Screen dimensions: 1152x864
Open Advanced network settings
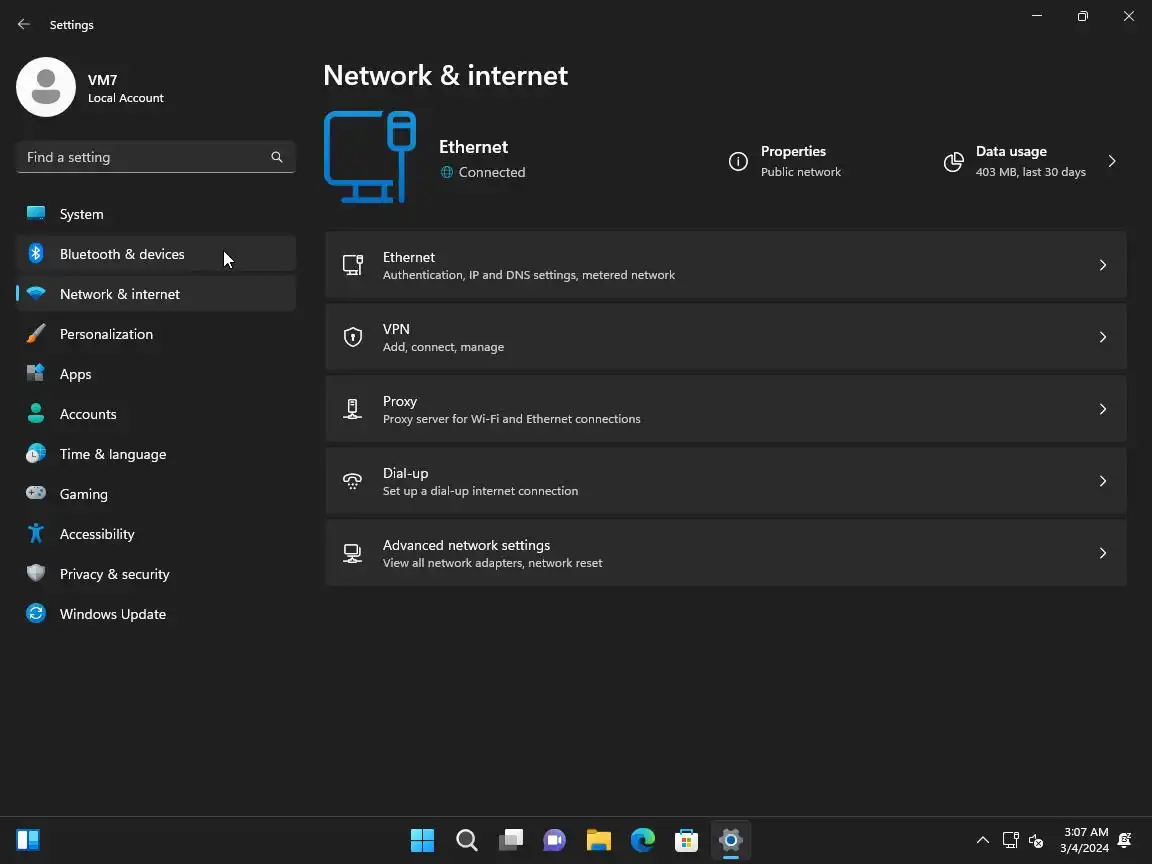[x=725, y=553]
